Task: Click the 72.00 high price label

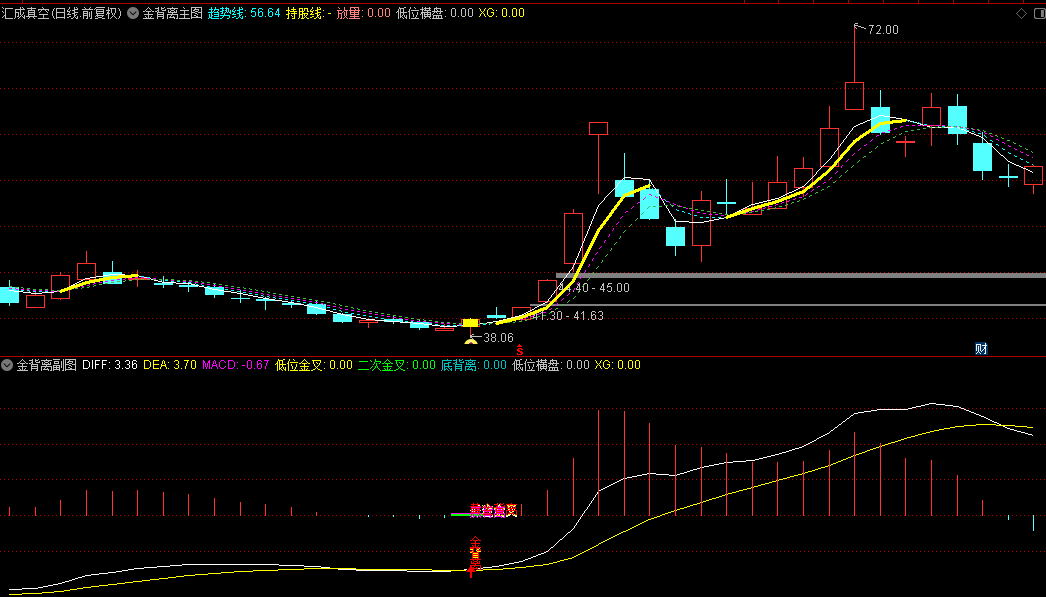Action: point(883,30)
